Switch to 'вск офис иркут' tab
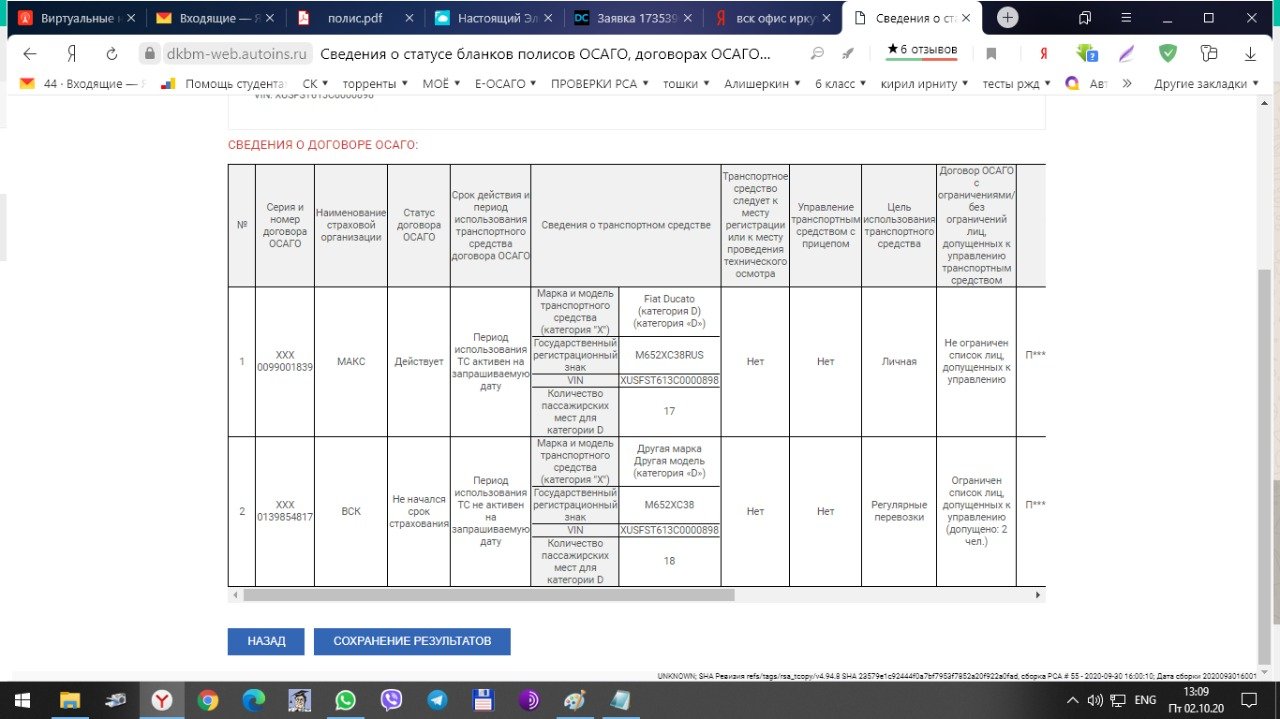Screen dimensions: 1280x719 (x=772, y=18)
